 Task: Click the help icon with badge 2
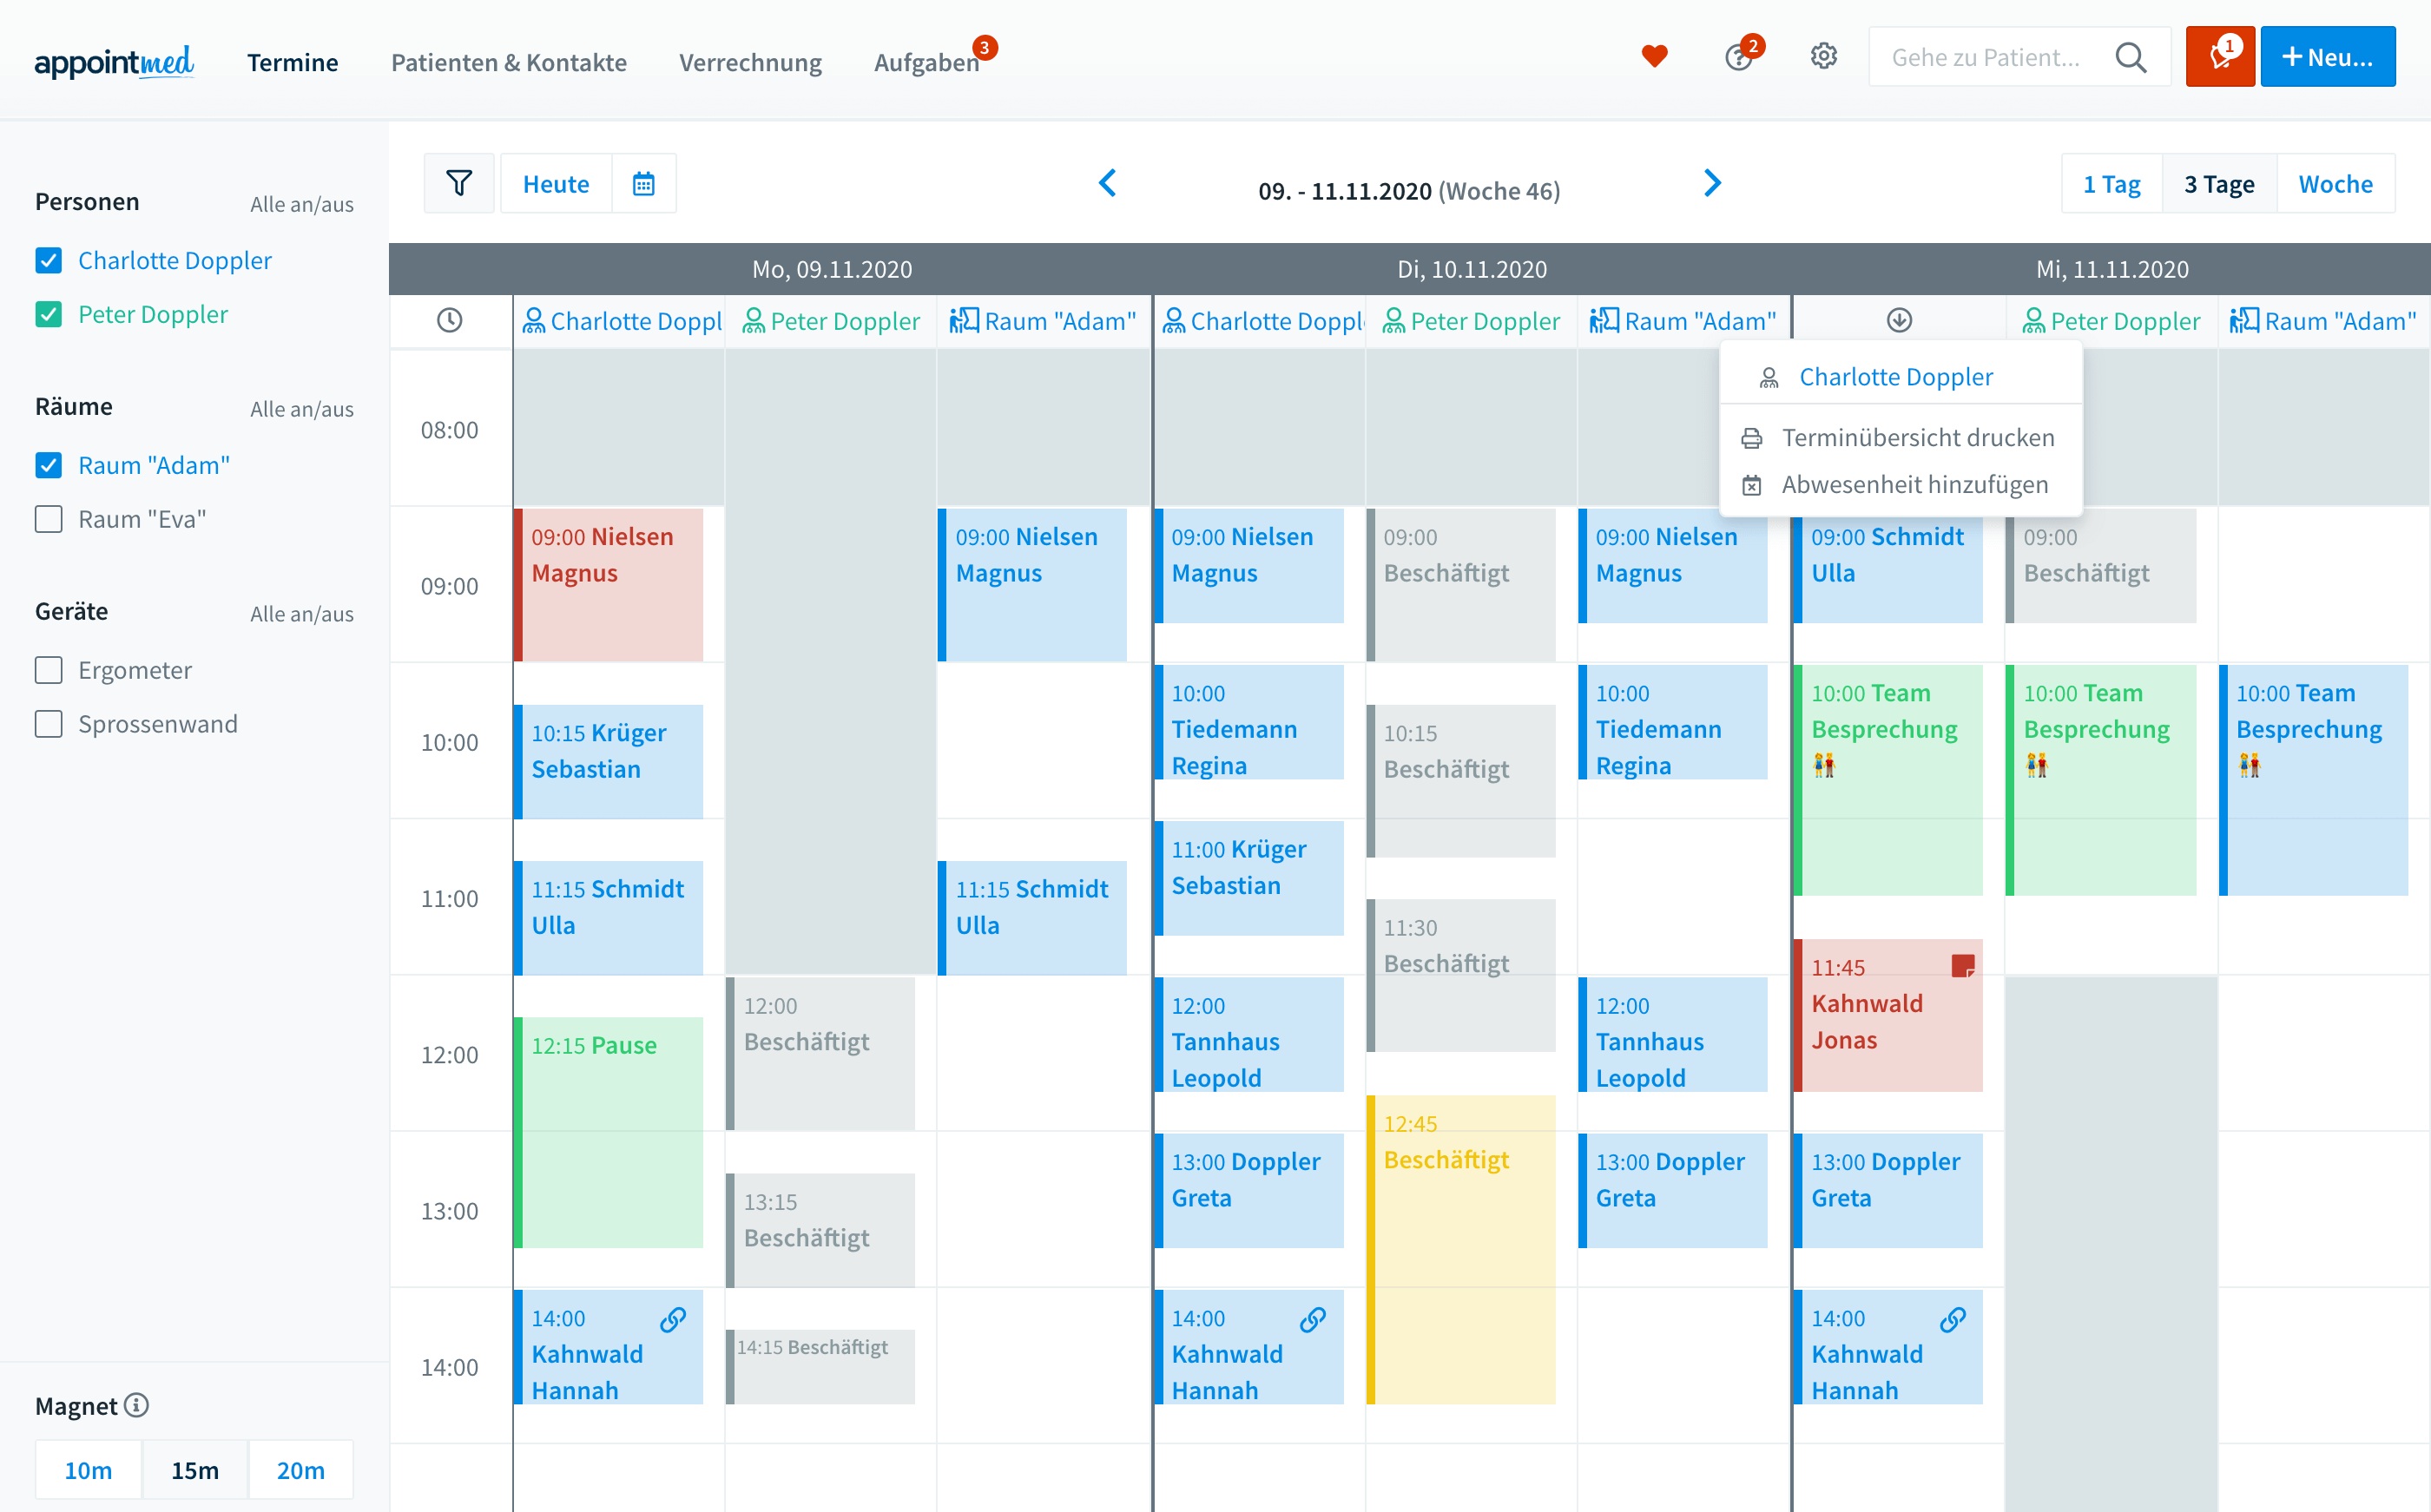[1739, 57]
